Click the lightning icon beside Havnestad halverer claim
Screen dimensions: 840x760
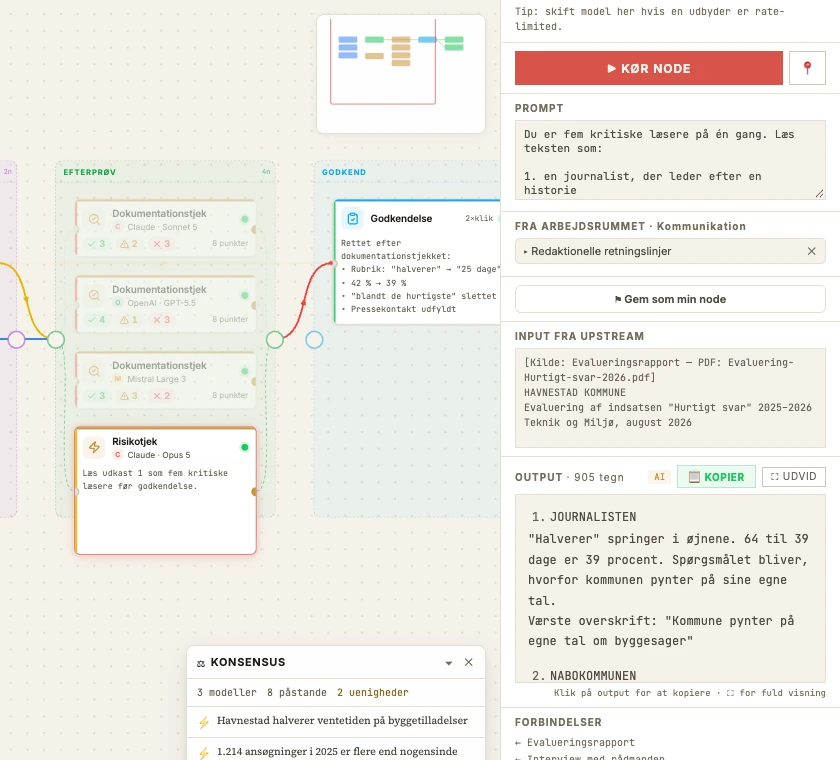point(204,722)
